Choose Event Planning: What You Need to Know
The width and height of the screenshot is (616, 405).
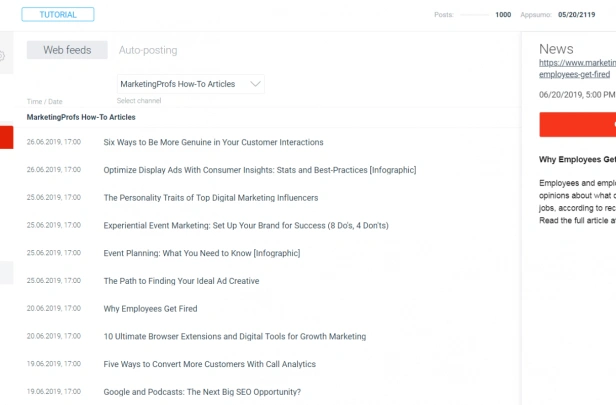coord(202,253)
